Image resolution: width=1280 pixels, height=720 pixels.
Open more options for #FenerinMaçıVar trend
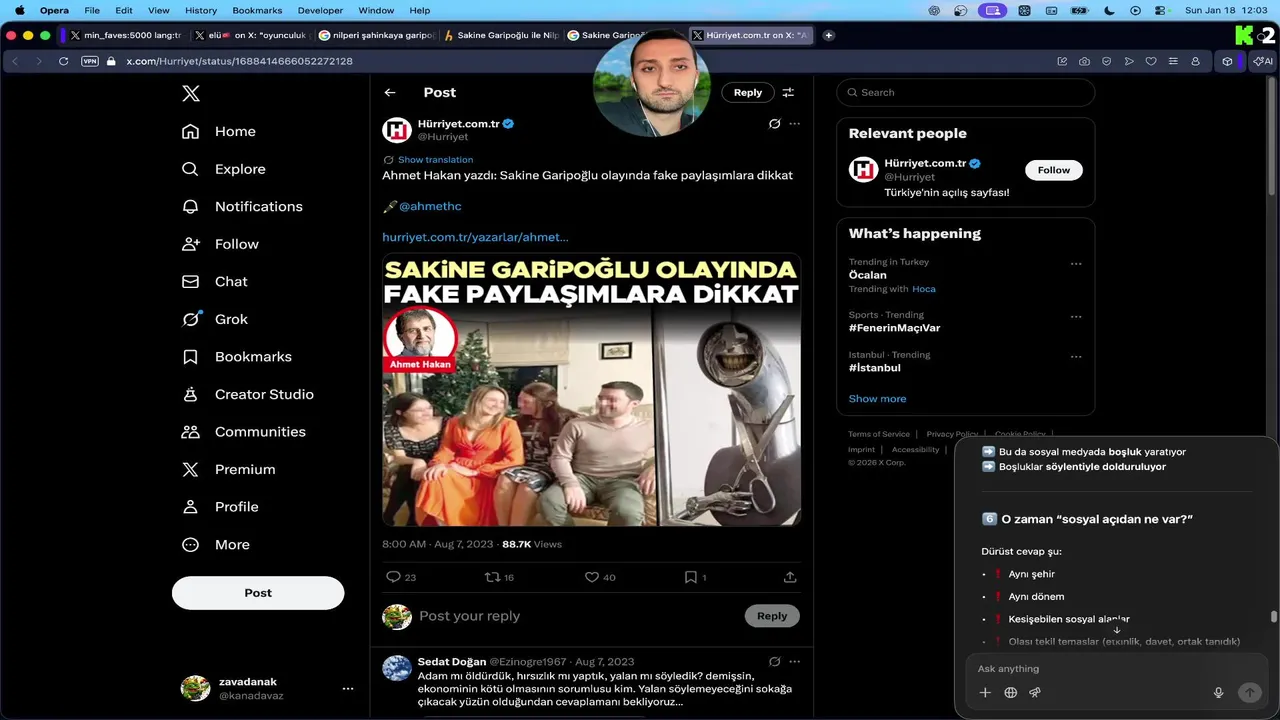click(x=1076, y=317)
